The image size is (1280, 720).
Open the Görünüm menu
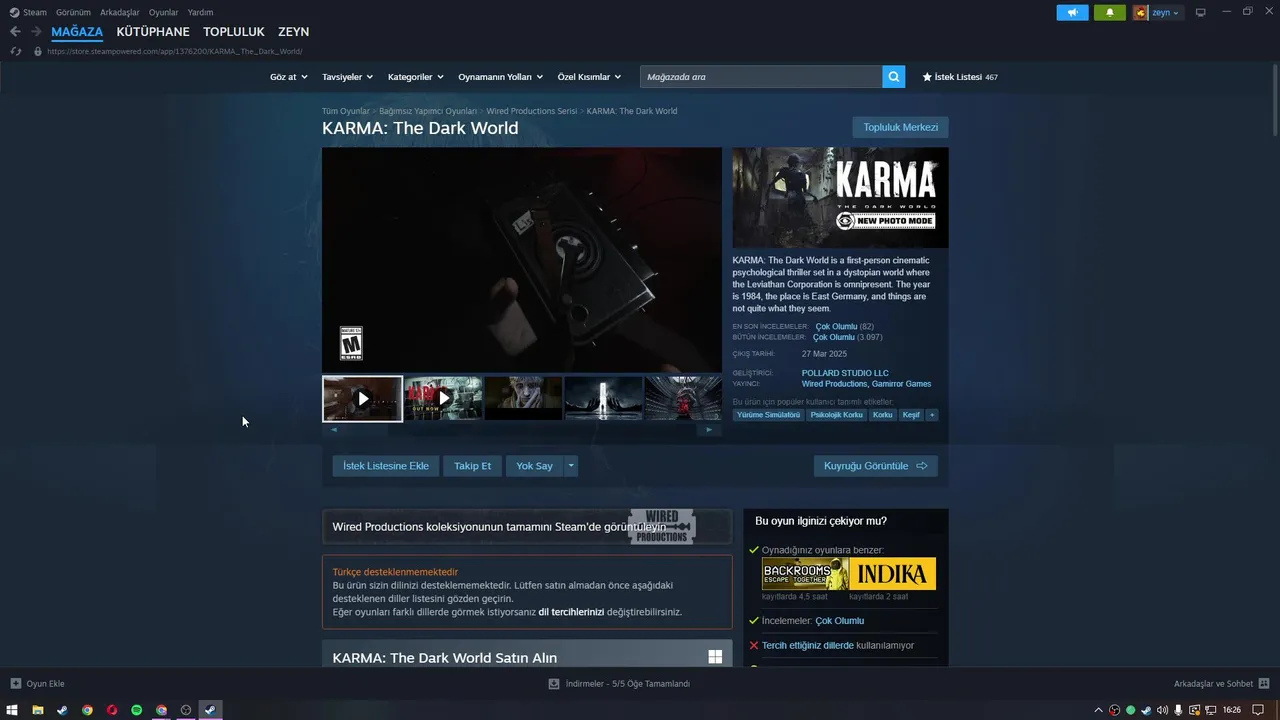(73, 12)
